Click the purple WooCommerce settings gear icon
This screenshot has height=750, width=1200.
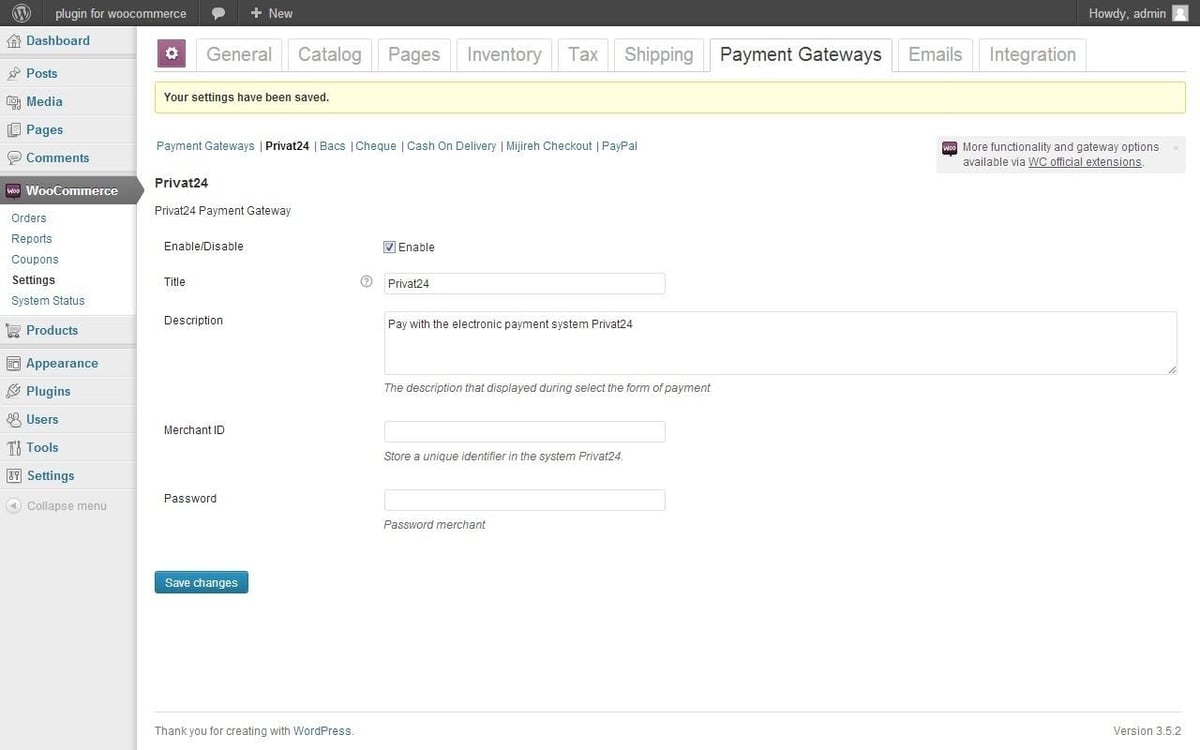(171, 54)
